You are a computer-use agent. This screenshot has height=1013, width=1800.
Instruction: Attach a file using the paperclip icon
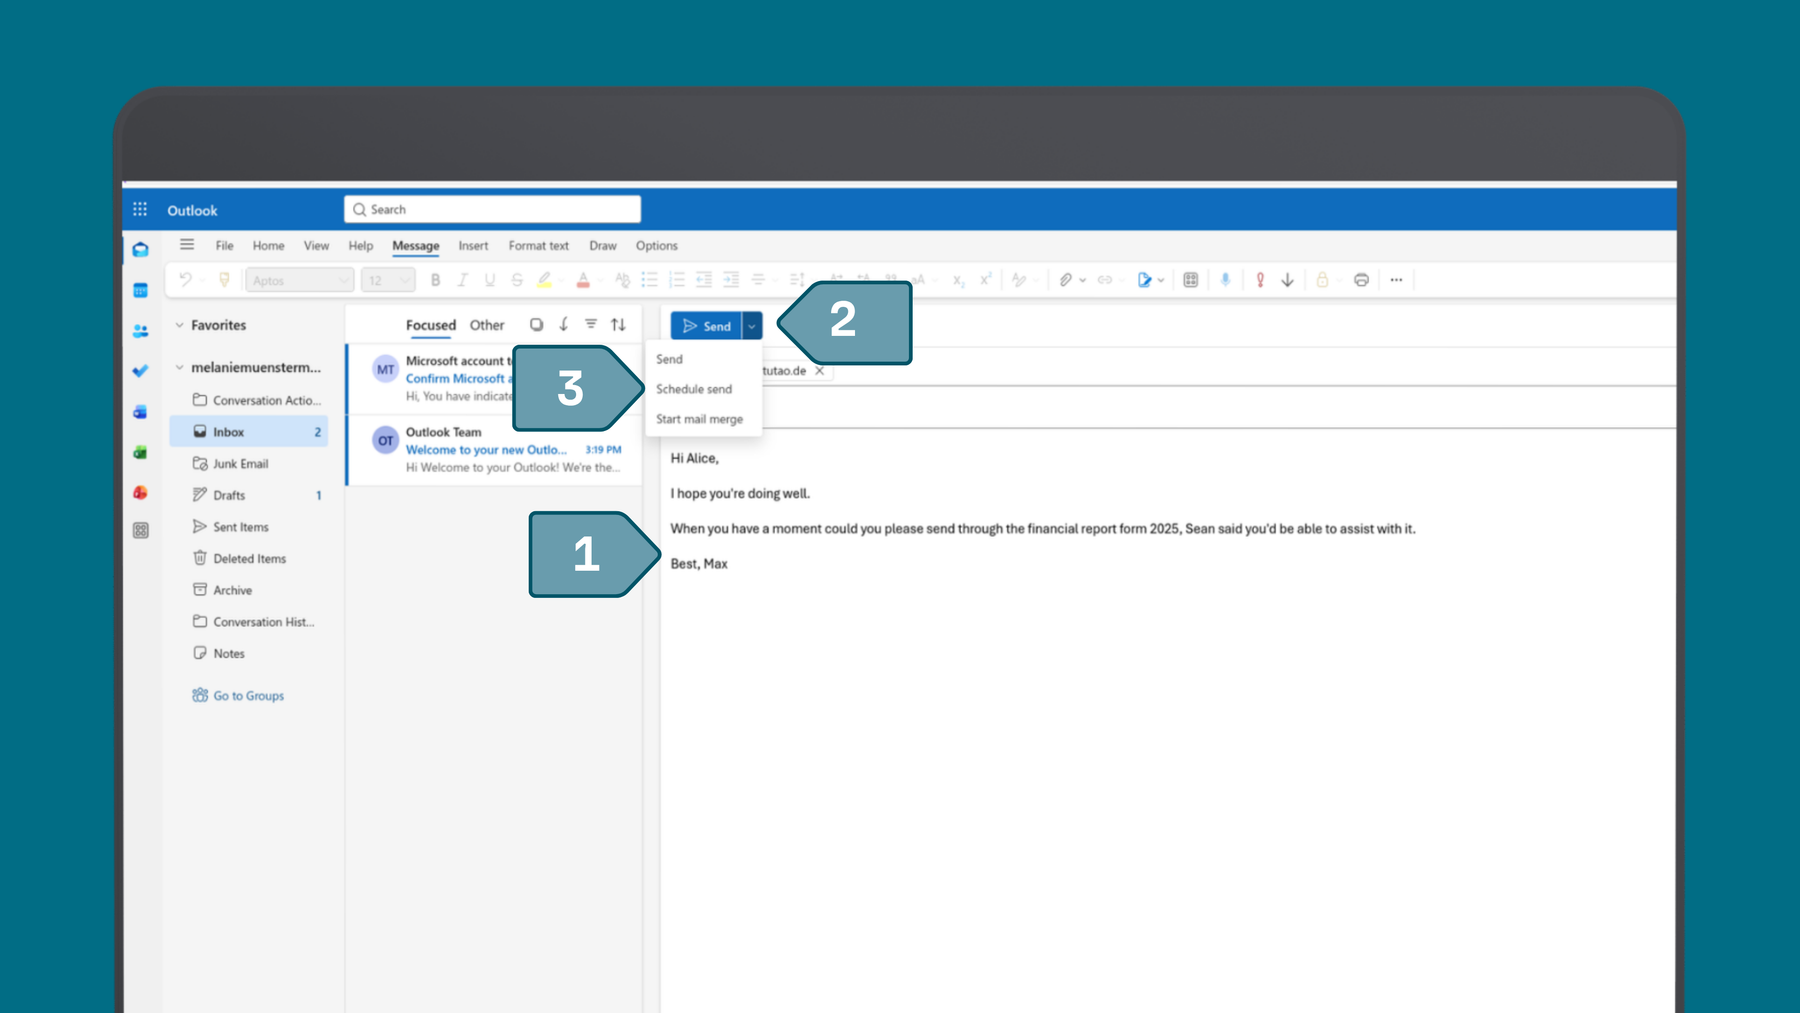pos(1068,280)
